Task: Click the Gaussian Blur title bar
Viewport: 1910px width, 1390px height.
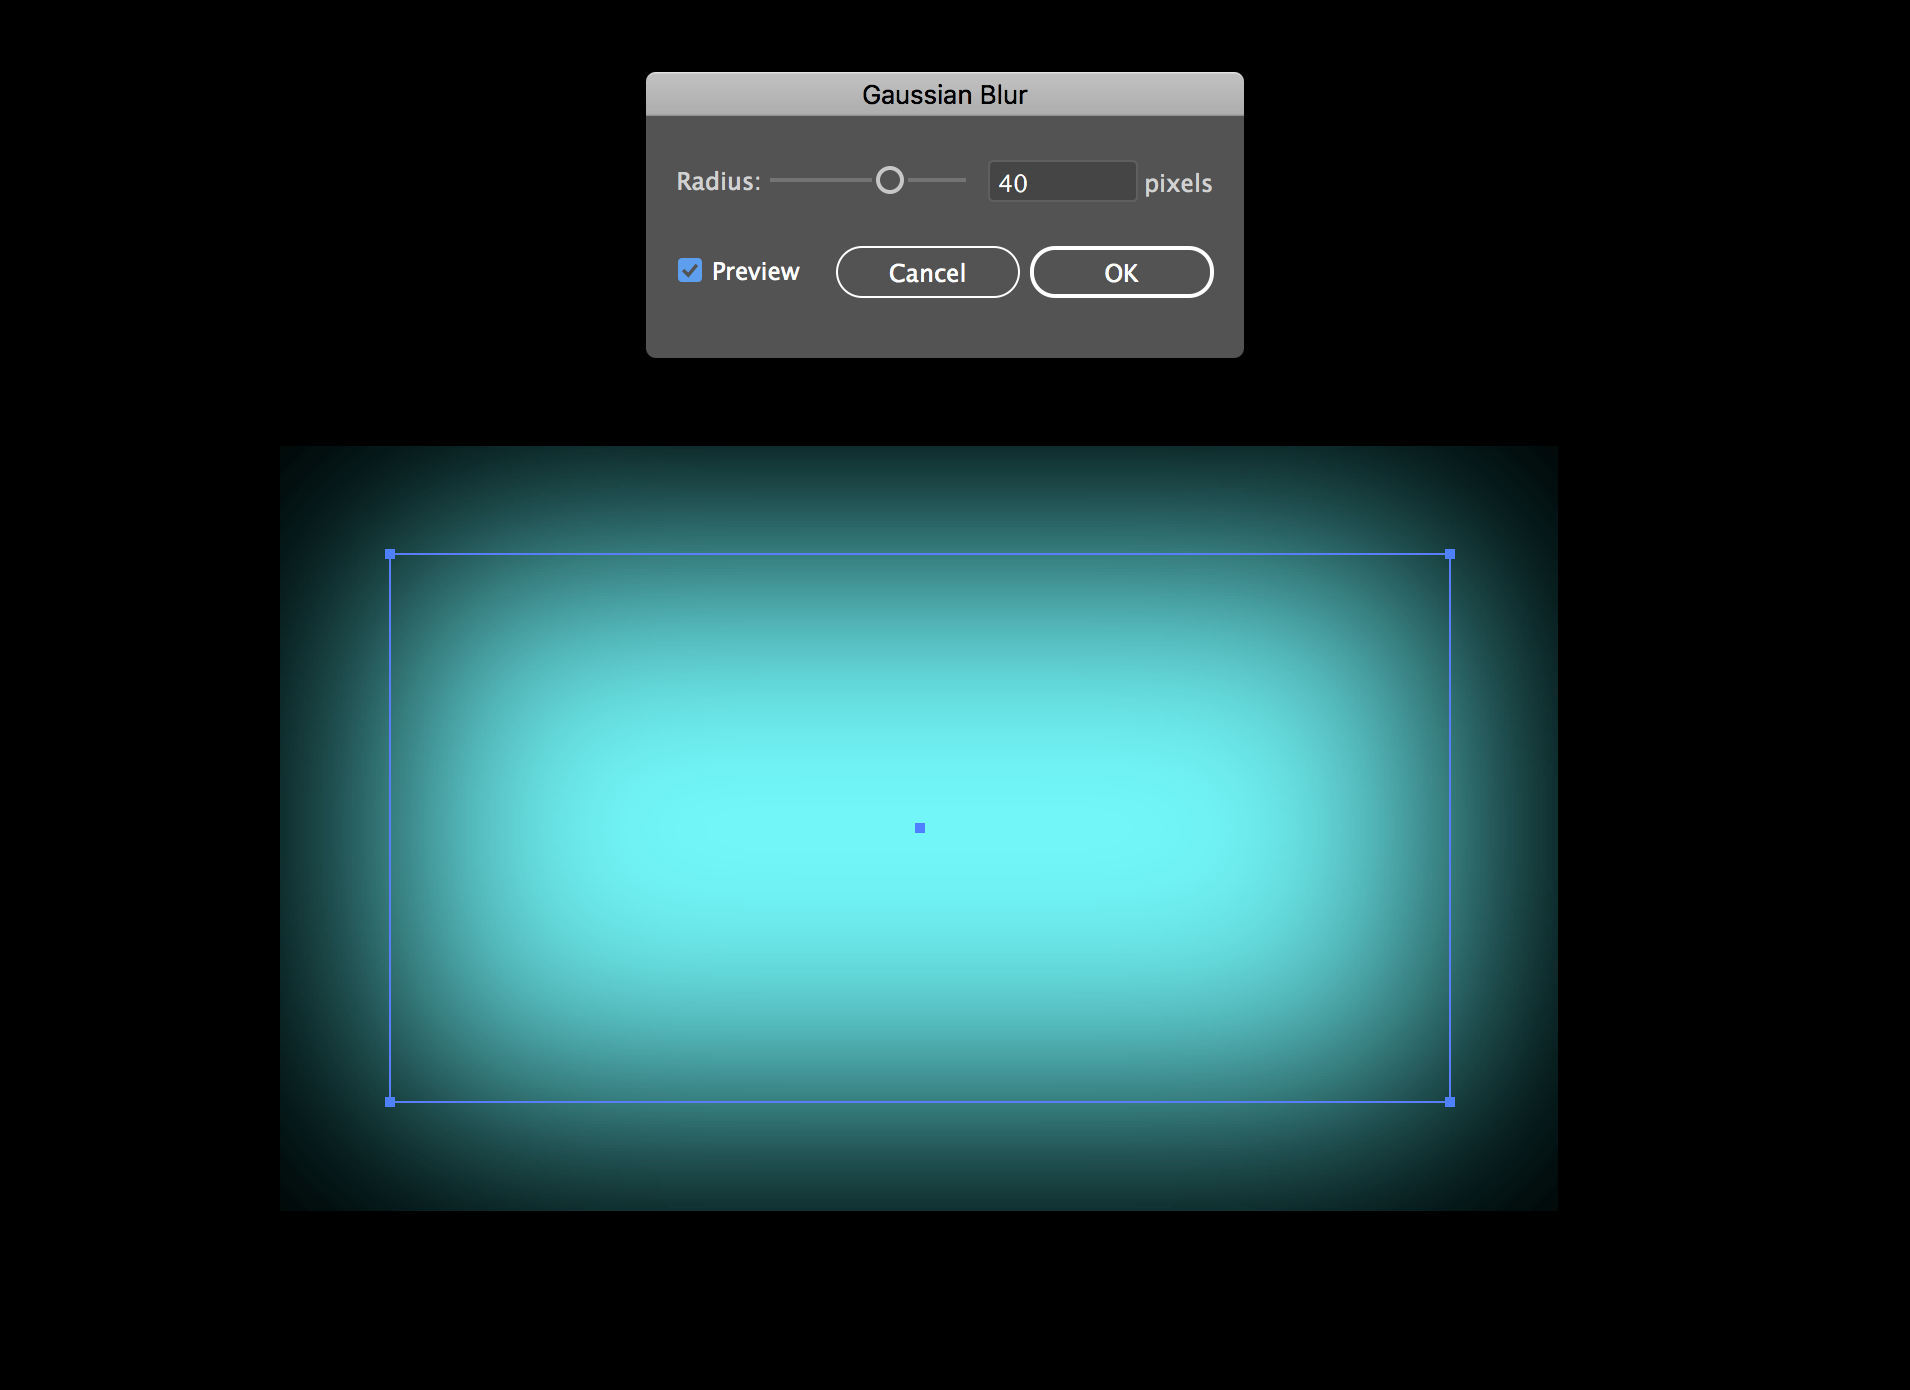Action: [944, 94]
